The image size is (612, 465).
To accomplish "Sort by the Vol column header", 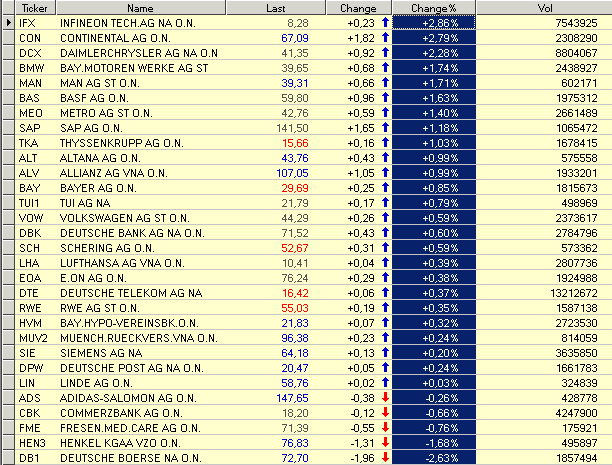I will [x=543, y=7].
